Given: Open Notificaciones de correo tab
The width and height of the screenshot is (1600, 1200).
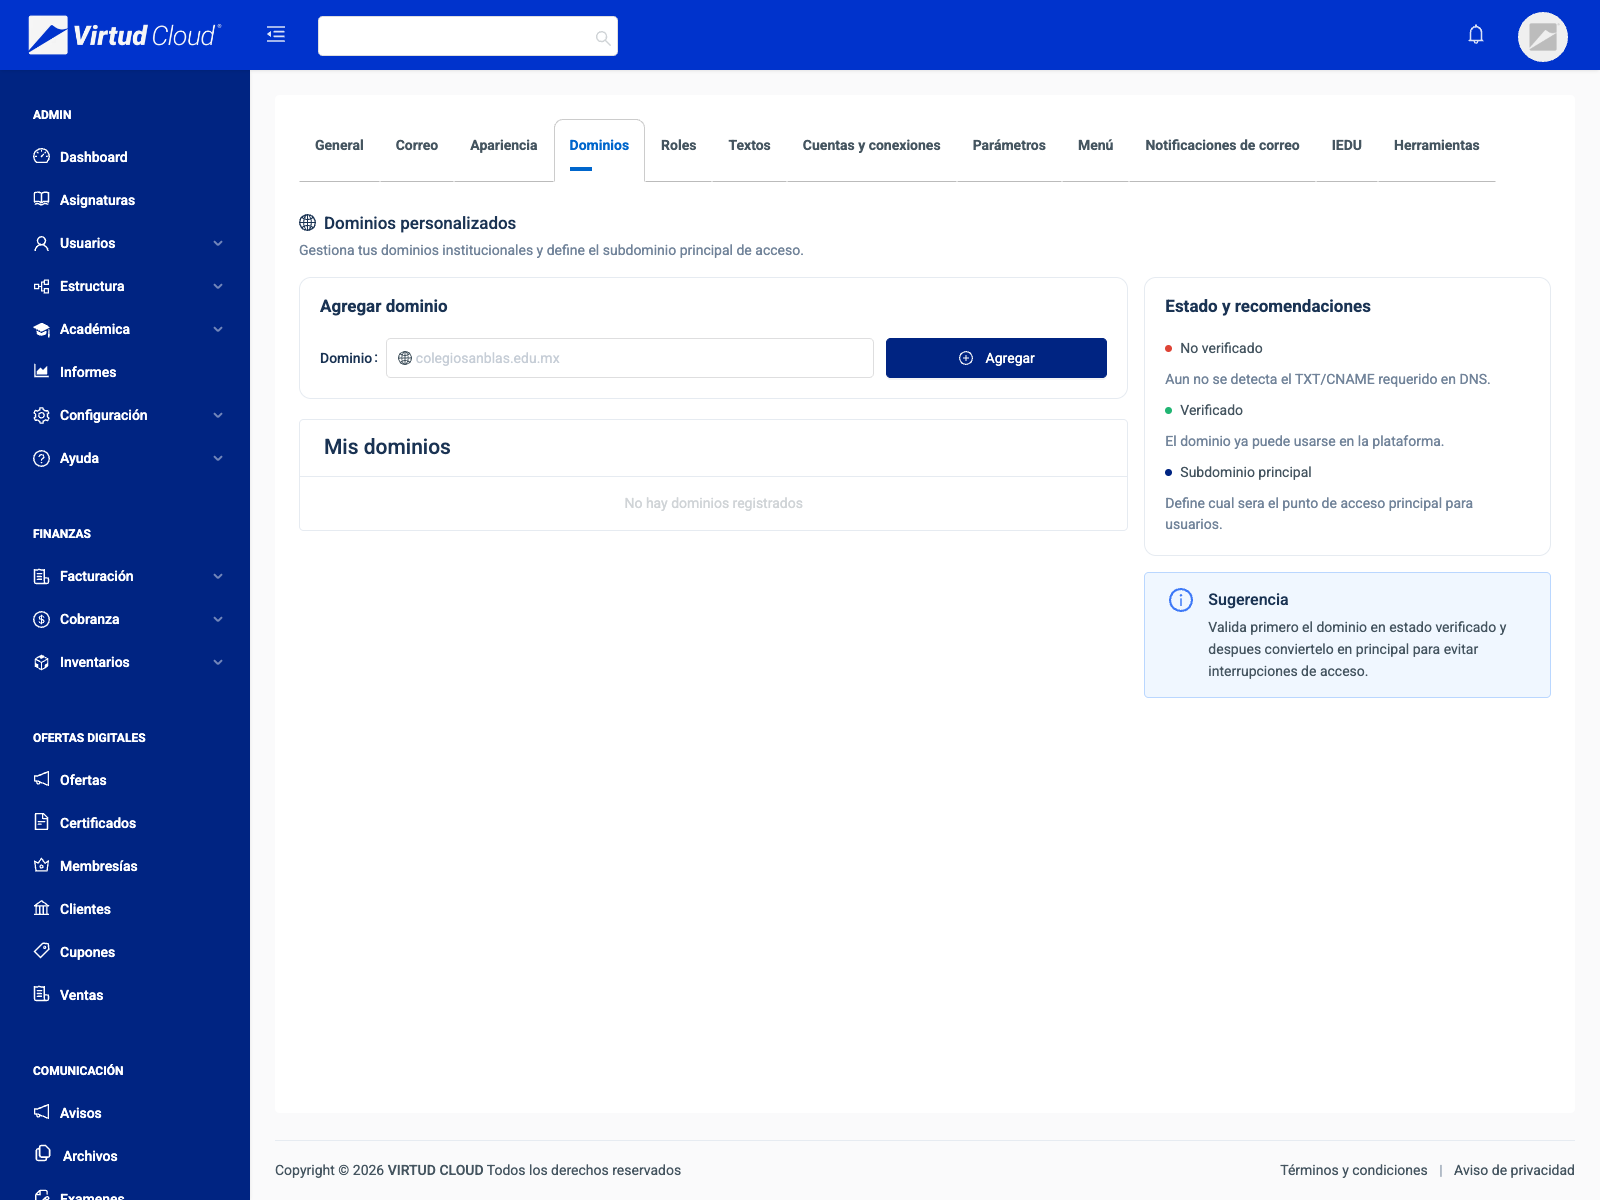Looking at the screenshot, I should tap(1223, 146).
